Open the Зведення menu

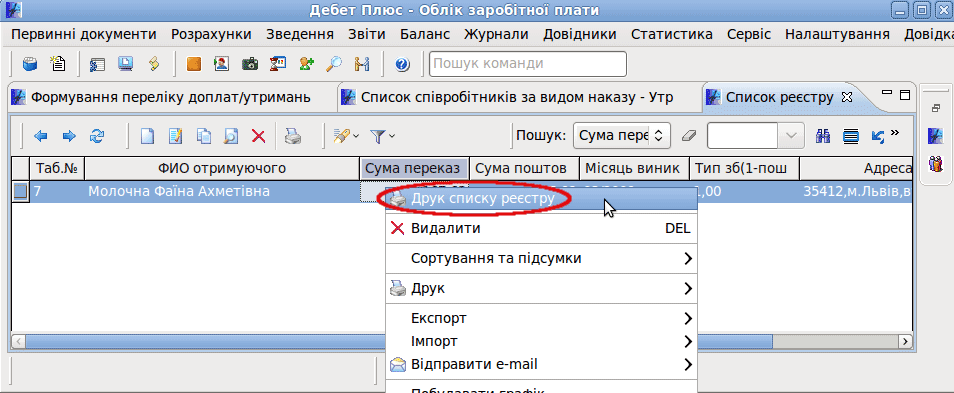click(299, 34)
